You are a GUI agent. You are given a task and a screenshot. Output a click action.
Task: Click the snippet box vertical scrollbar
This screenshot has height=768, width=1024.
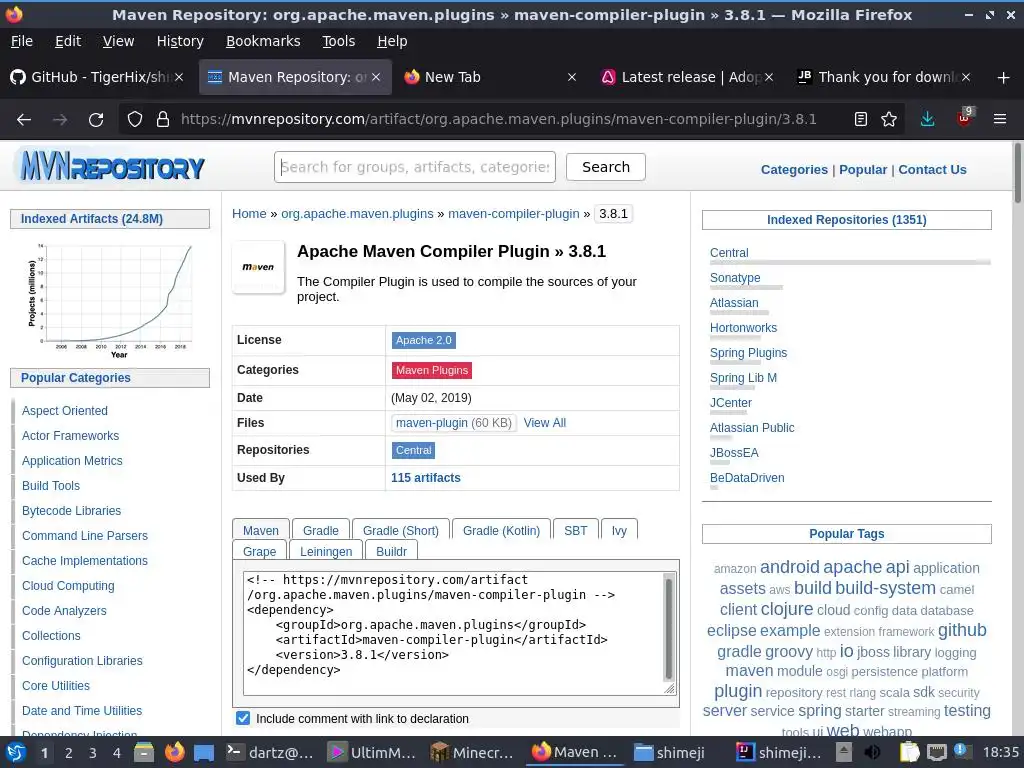(669, 630)
